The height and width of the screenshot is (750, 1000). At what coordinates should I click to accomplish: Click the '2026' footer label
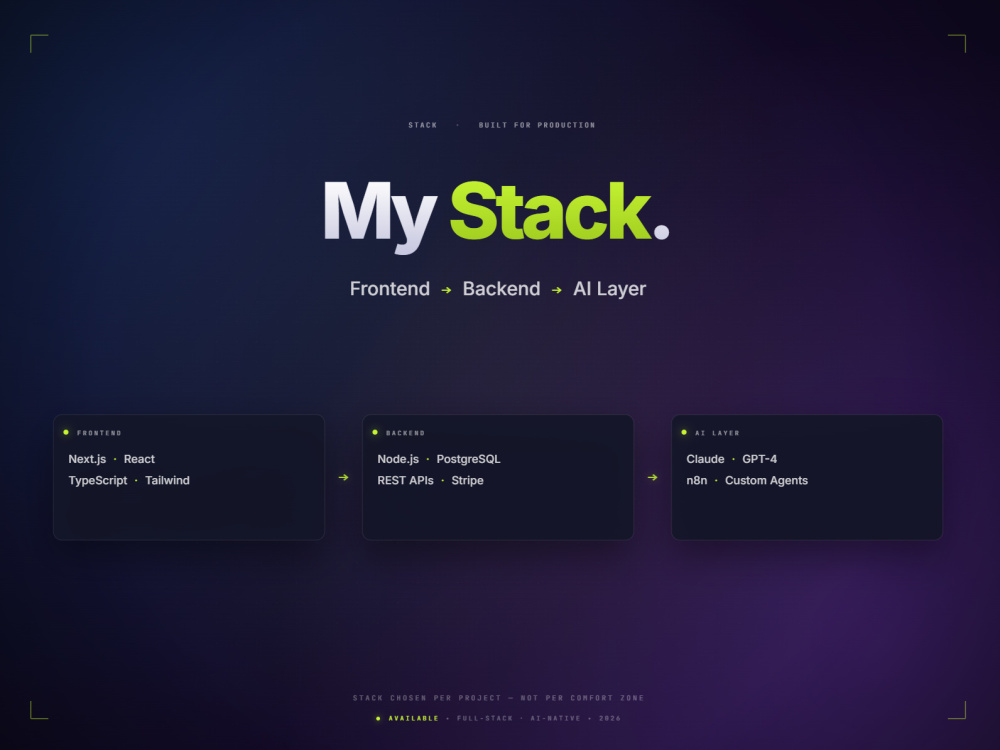610,718
